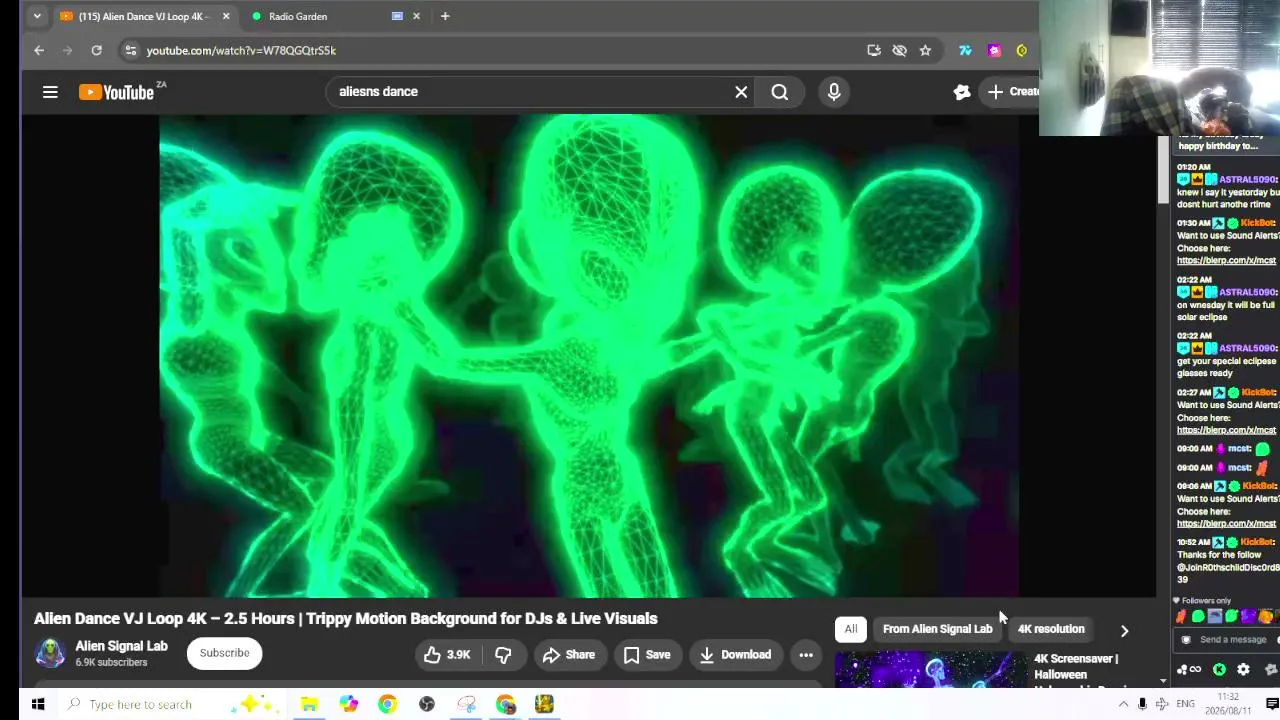Viewport: 1280px width, 720px height.
Task: Show more filter chips with right arrow
Action: tap(1124, 631)
